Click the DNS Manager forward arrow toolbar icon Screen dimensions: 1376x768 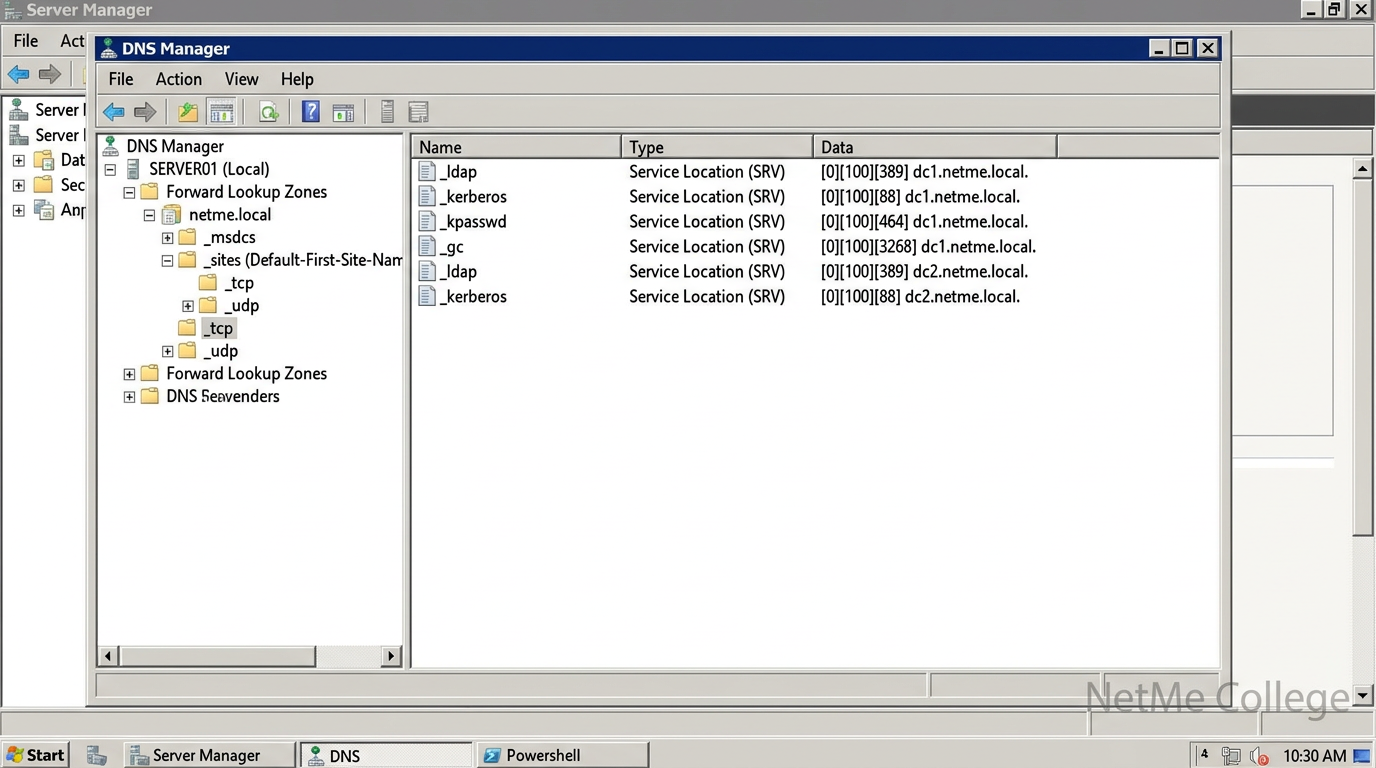tap(145, 112)
